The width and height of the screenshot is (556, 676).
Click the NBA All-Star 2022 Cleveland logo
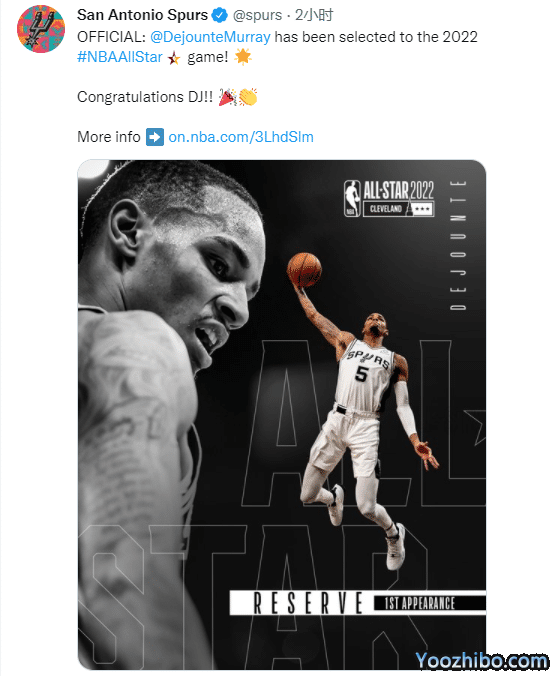pos(389,198)
